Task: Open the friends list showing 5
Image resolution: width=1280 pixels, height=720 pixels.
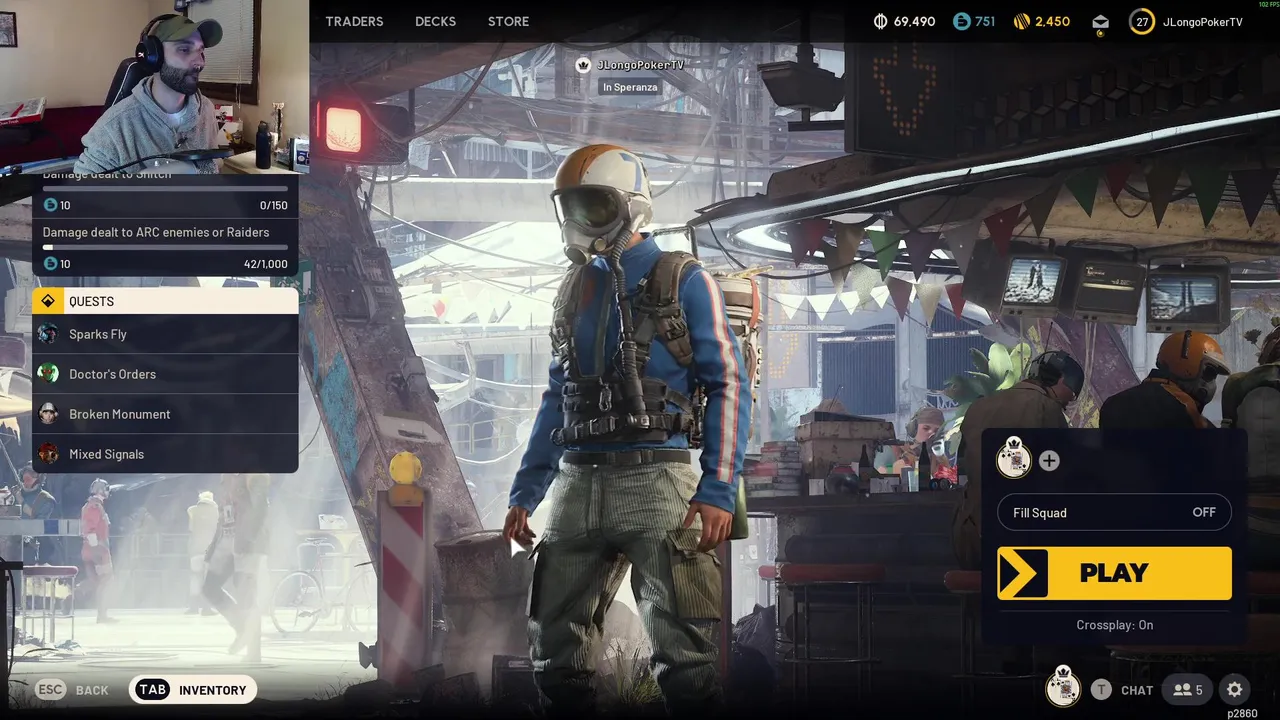Action: 1188,690
